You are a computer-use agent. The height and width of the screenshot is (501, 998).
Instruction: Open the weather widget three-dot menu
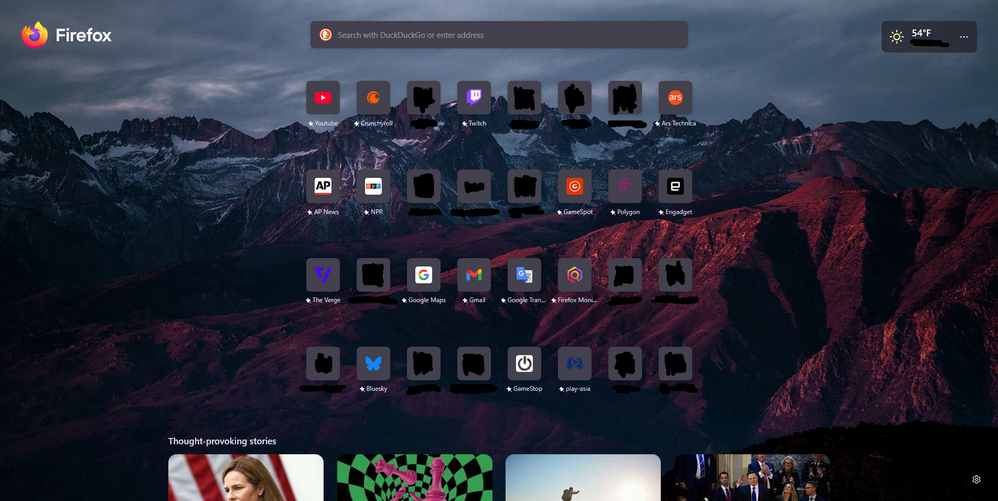[964, 37]
